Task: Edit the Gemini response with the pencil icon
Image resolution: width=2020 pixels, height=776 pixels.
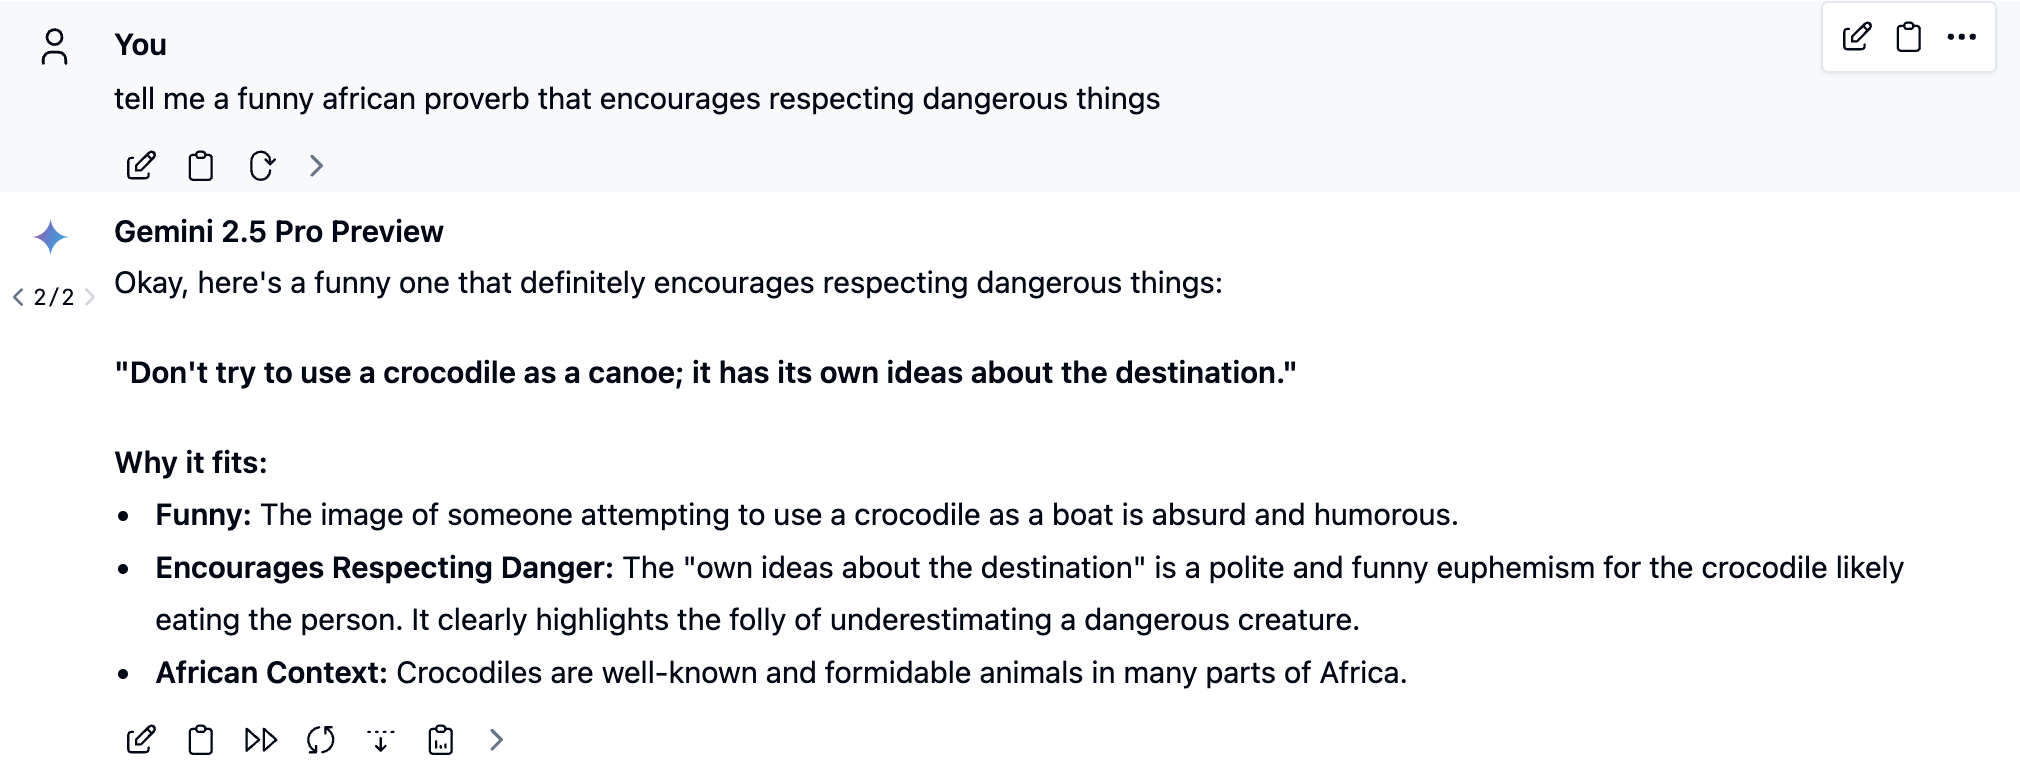Action: click(x=141, y=740)
